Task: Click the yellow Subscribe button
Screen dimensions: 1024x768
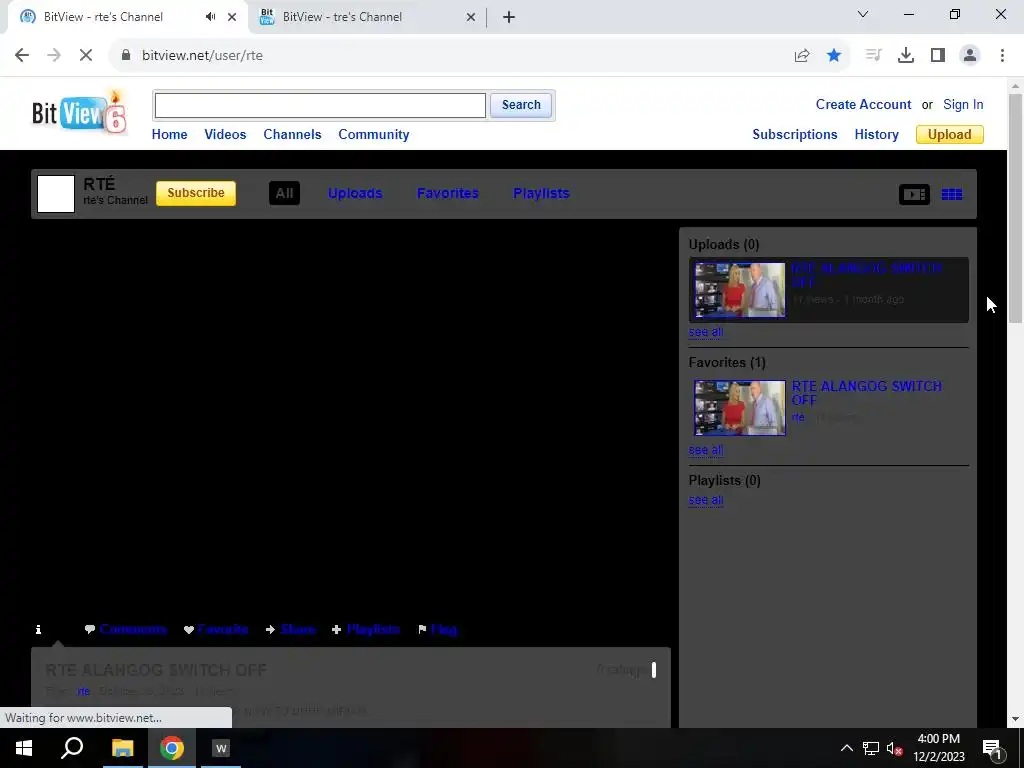Action: click(x=196, y=193)
